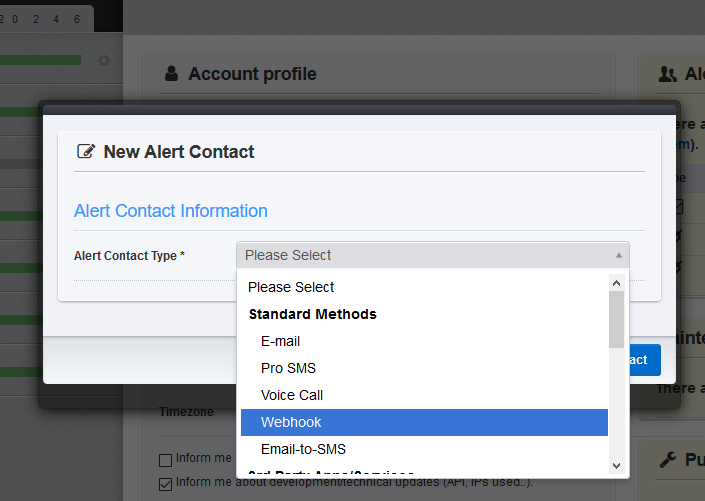Image resolution: width=705 pixels, height=501 pixels.
Task: Click the monitor settings gear icon
Action: 104,61
